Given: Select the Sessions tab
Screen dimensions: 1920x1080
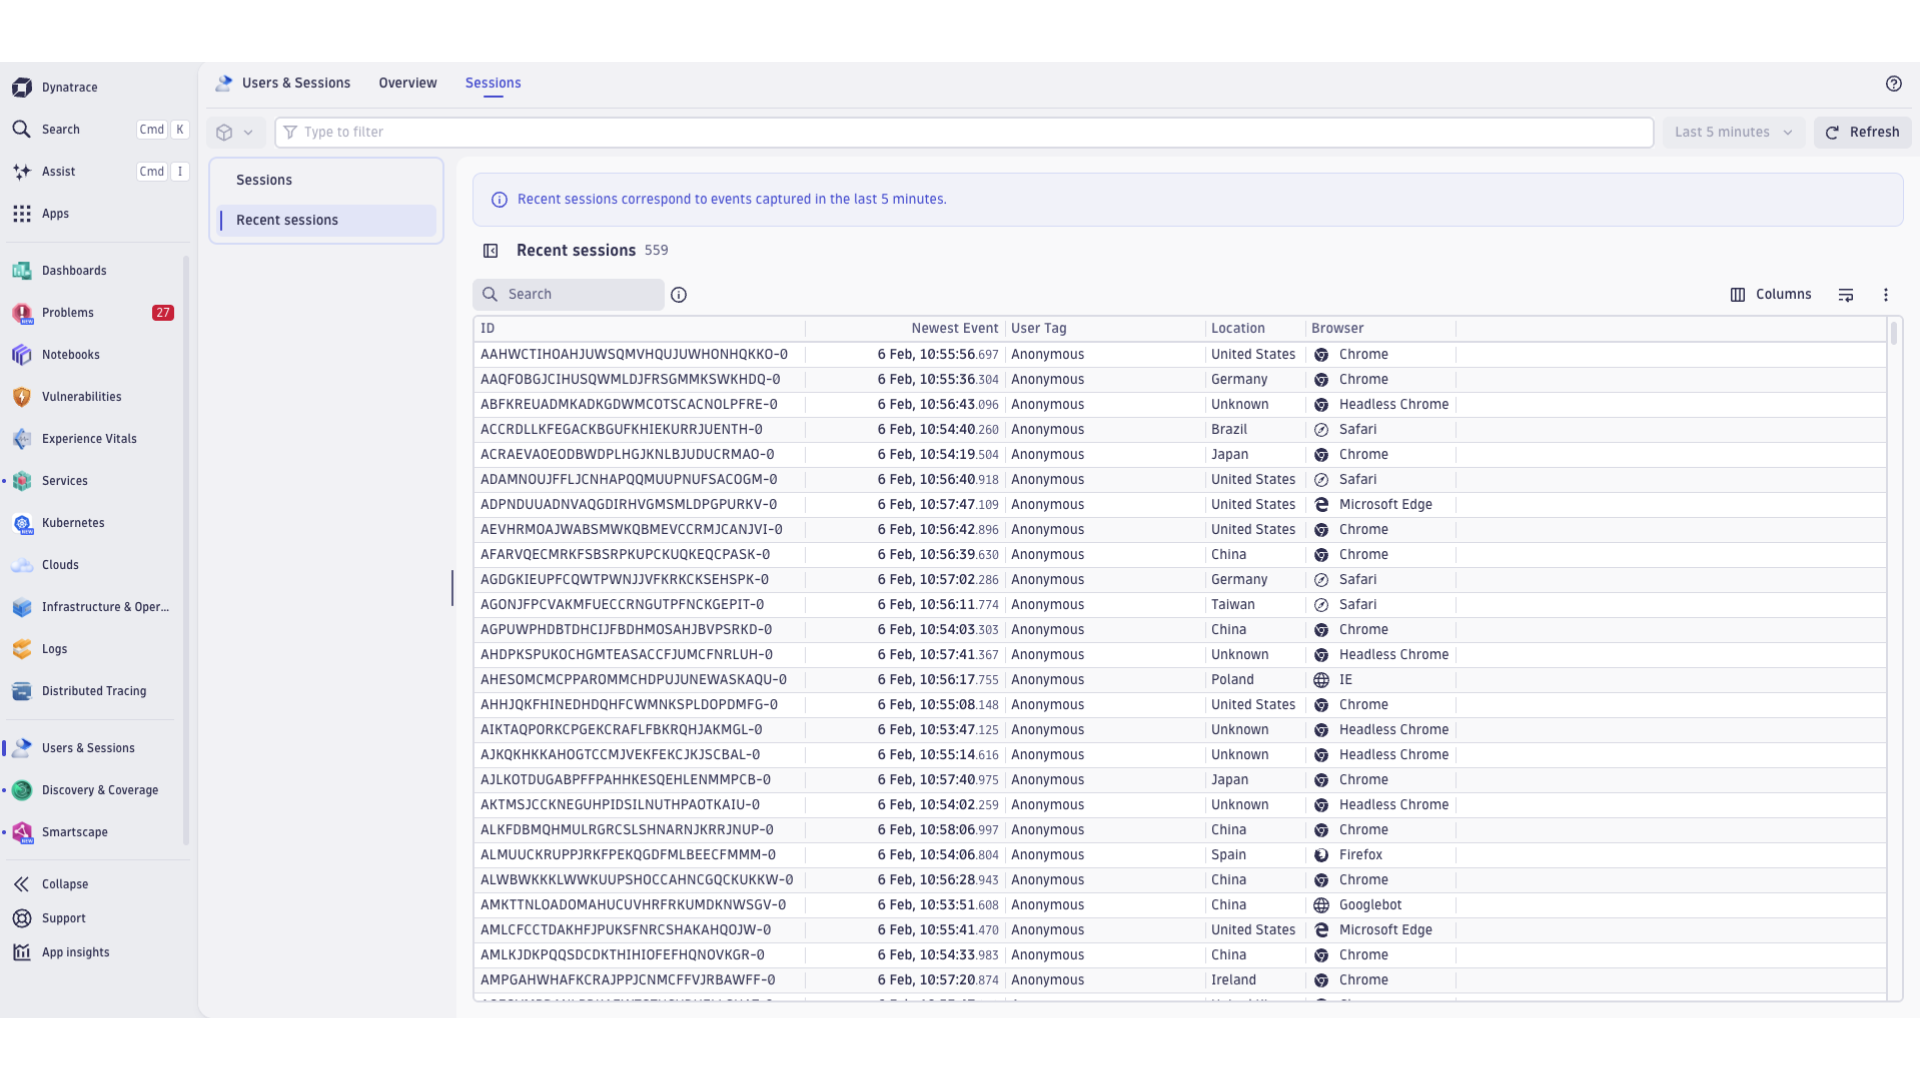Looking at the screenshot, I should coord(492,83).
